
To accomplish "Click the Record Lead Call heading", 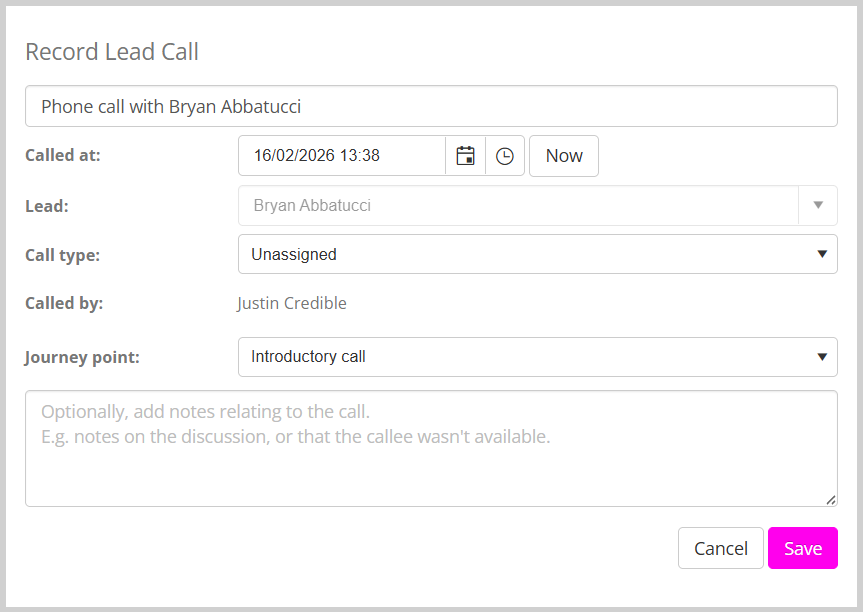I will click(x=112, y=52).
